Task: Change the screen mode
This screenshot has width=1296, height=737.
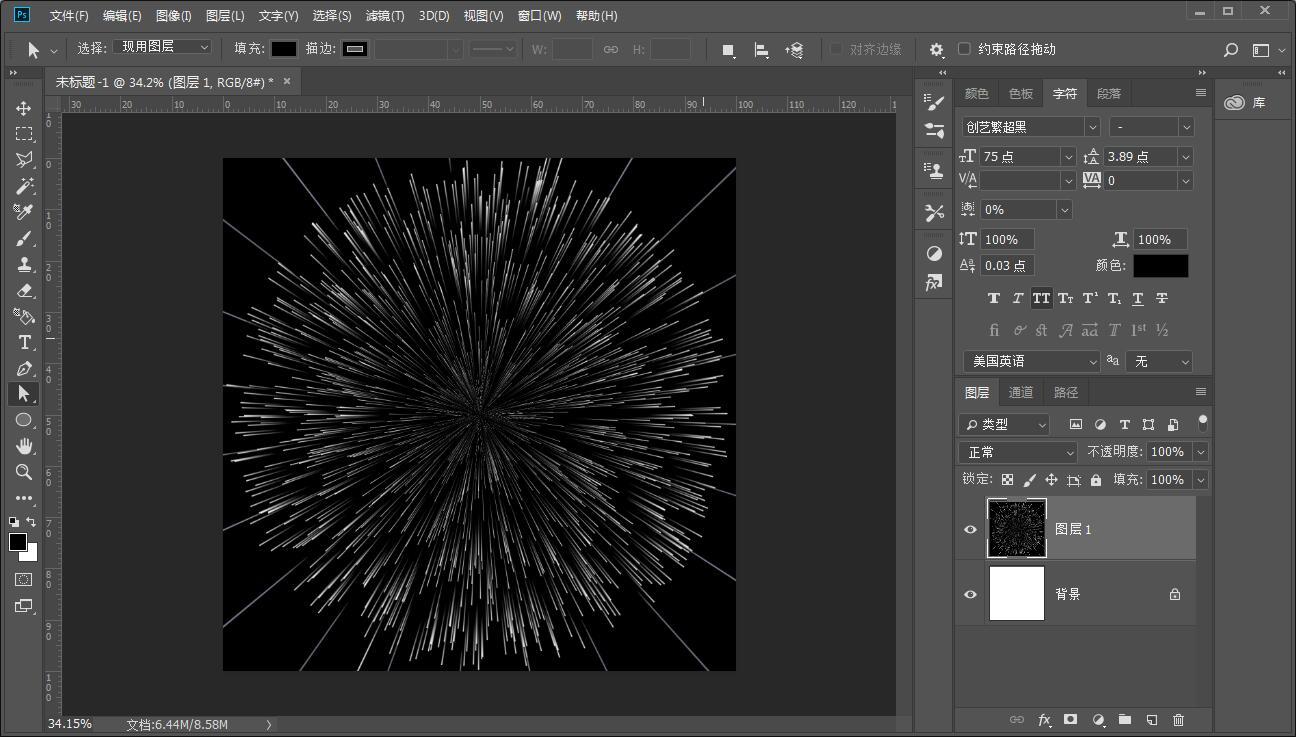Action: pos(24,606)
